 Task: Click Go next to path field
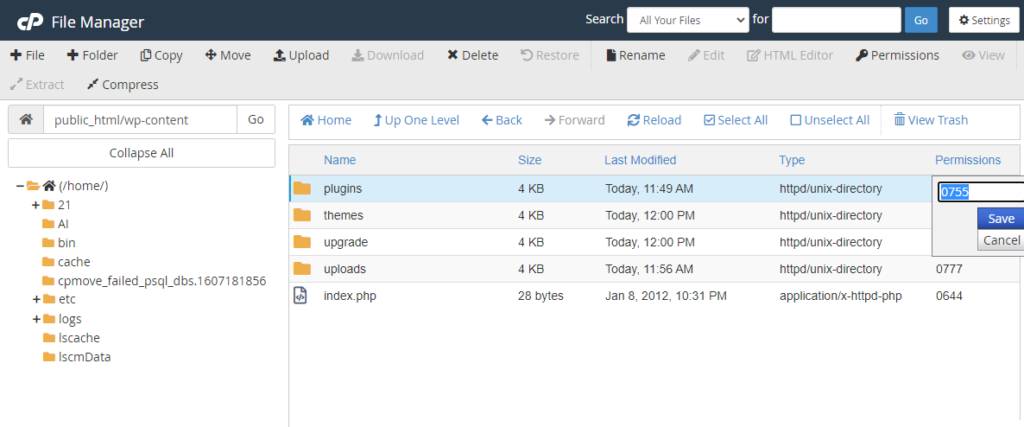point(255,119)
